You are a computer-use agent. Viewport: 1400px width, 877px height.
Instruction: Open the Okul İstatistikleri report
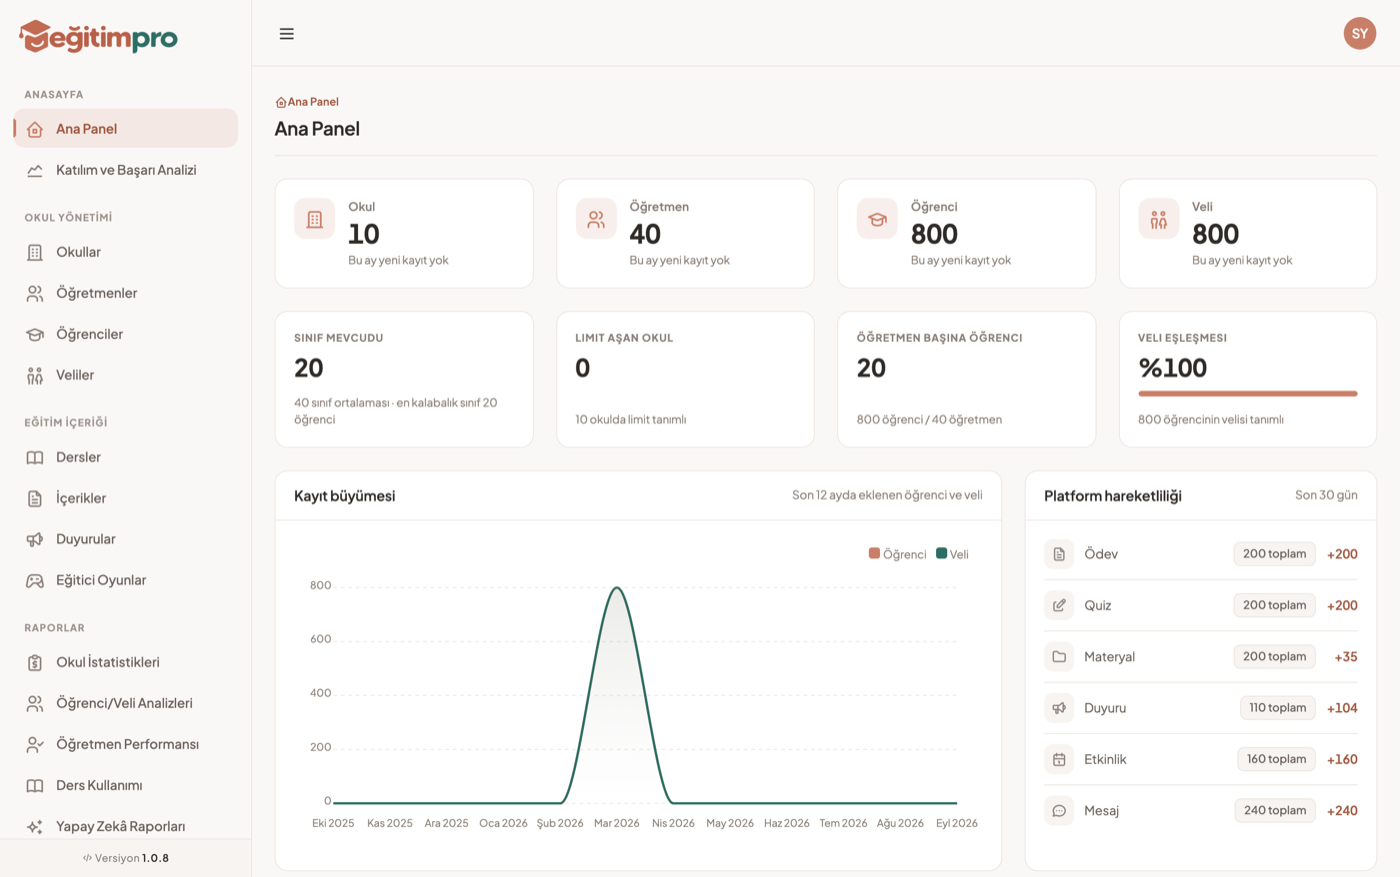(126, 662)
